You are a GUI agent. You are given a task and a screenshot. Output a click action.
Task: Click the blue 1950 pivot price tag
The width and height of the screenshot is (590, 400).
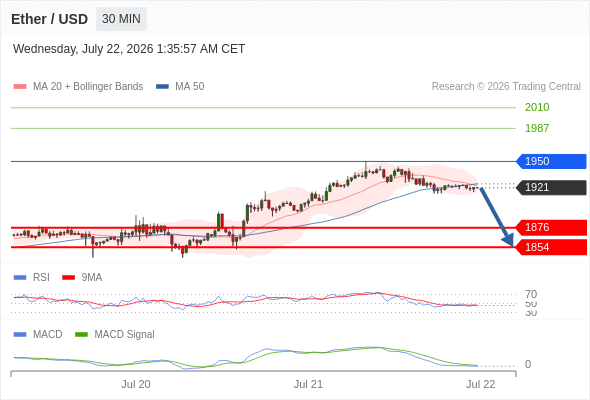click(x=551, y=161)
